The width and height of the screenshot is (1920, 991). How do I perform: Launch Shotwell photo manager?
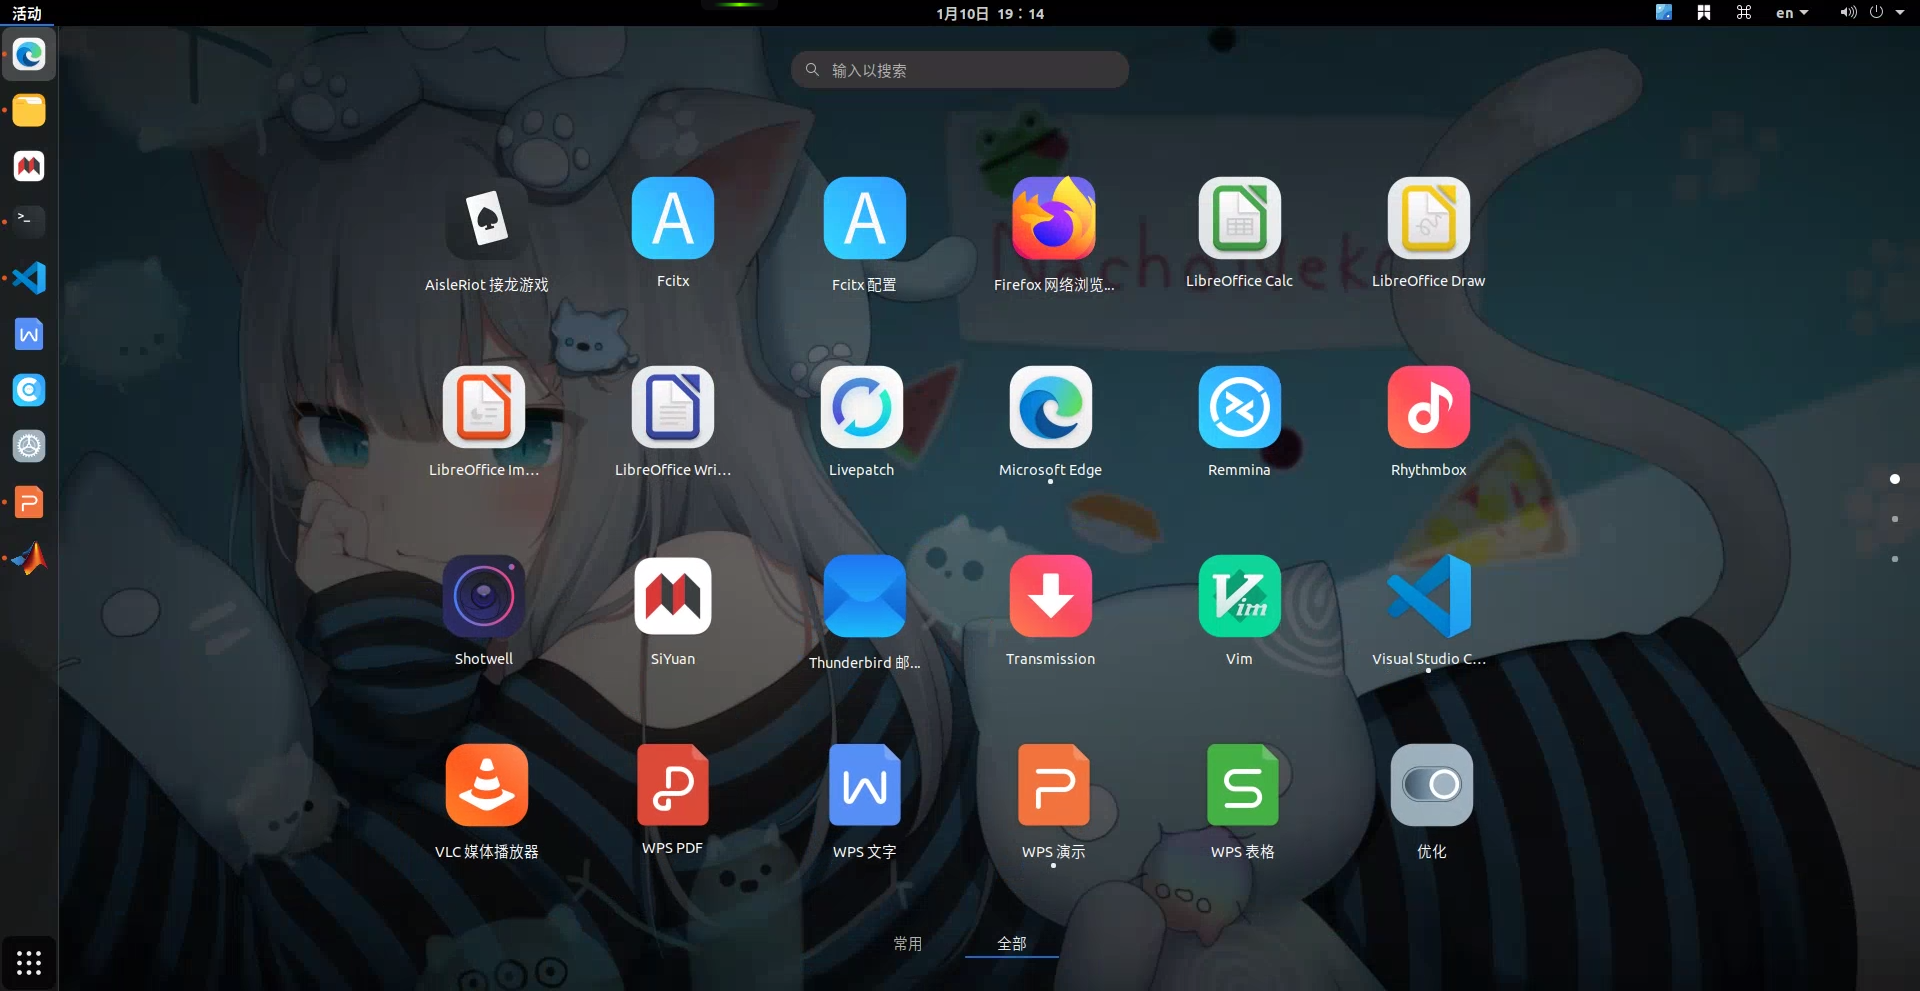(484, 597)
